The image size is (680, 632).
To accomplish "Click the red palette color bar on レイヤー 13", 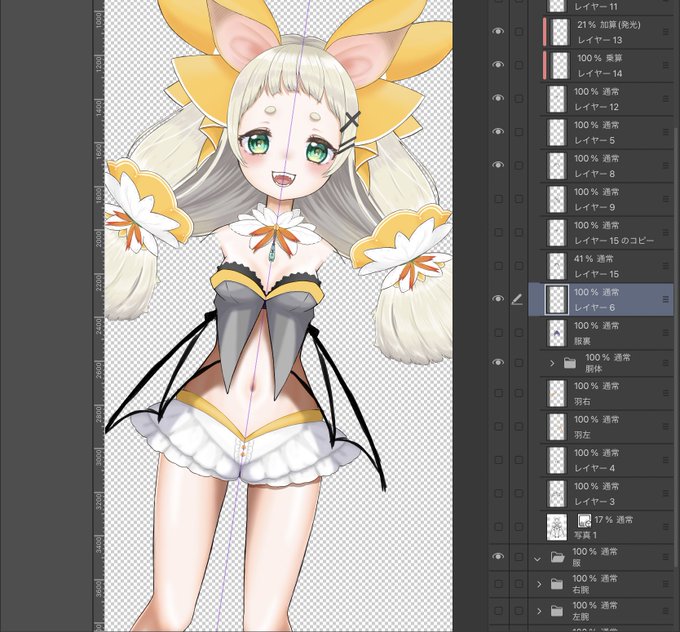I will pyautogui.click(x=545, y=32).
